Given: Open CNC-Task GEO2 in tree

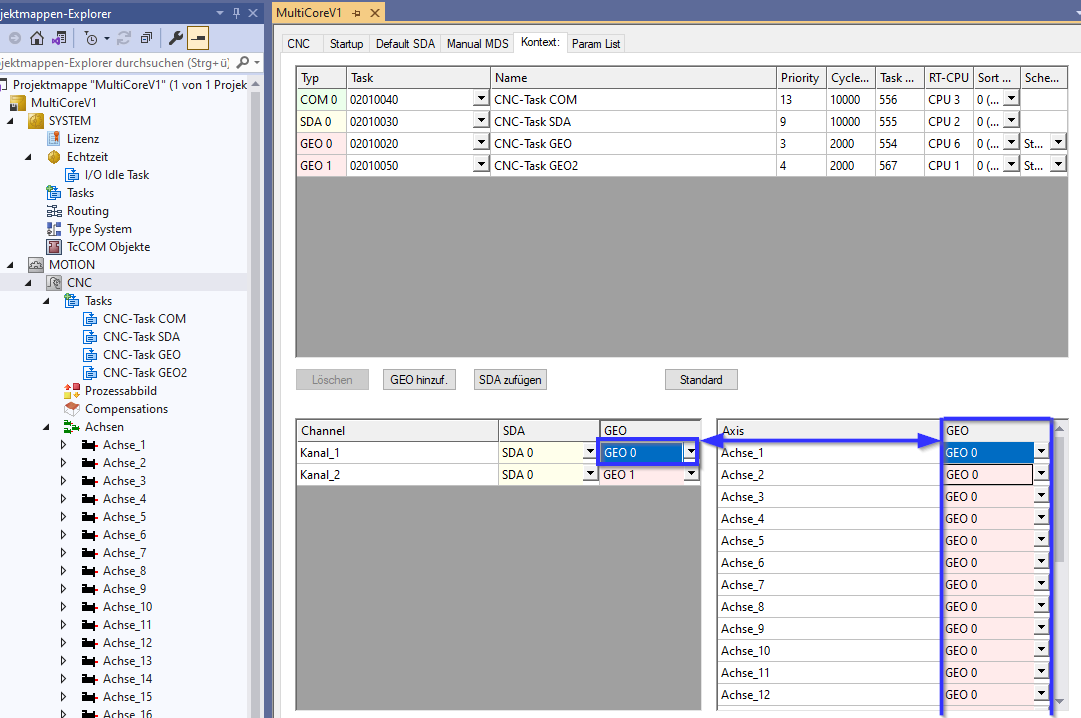Looking at the screenshot, I should (145, 372).
